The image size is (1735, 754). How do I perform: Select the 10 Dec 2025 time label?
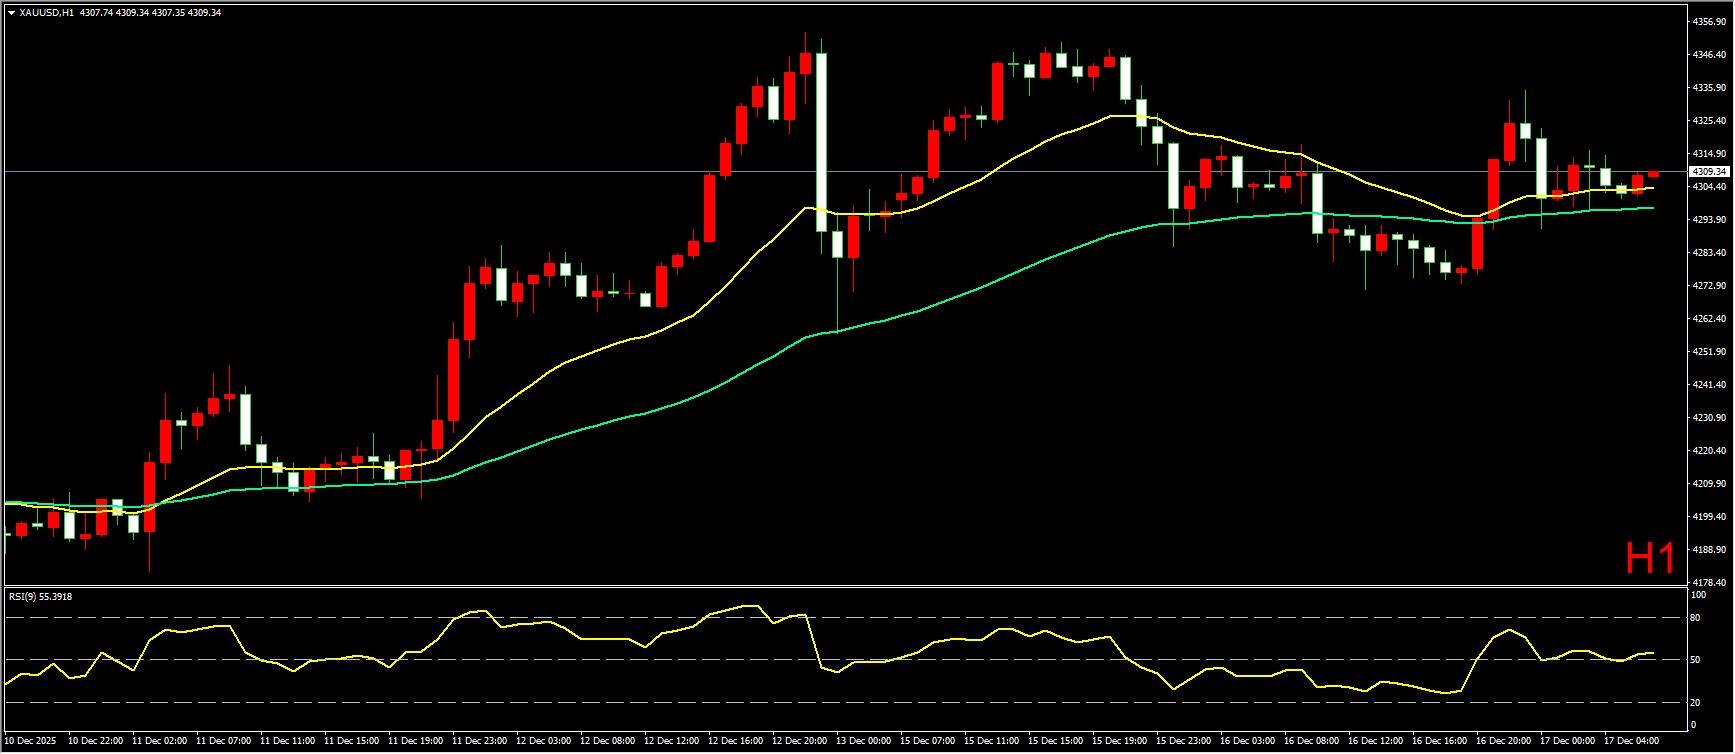(31, 741)
